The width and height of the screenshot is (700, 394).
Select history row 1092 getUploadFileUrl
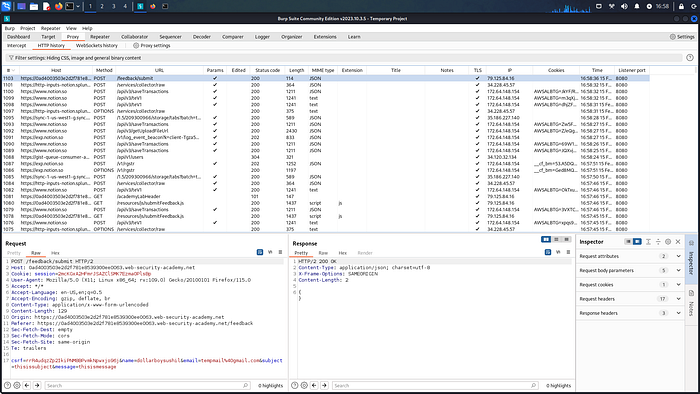[326, 131]
